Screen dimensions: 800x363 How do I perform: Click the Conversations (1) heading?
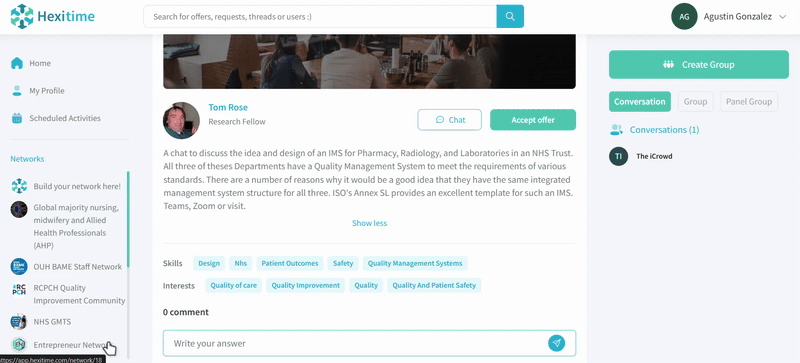pyautogui.click(x=664, y=130)
